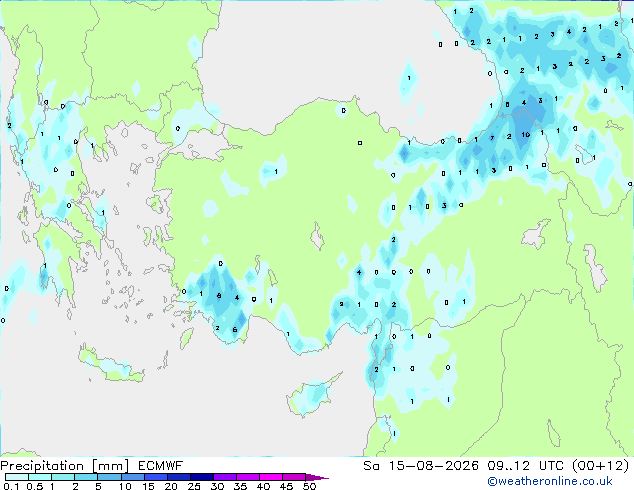Click the 'Sa 15-08-2026' date text
634x490 pixels.
tap(421, 466)
